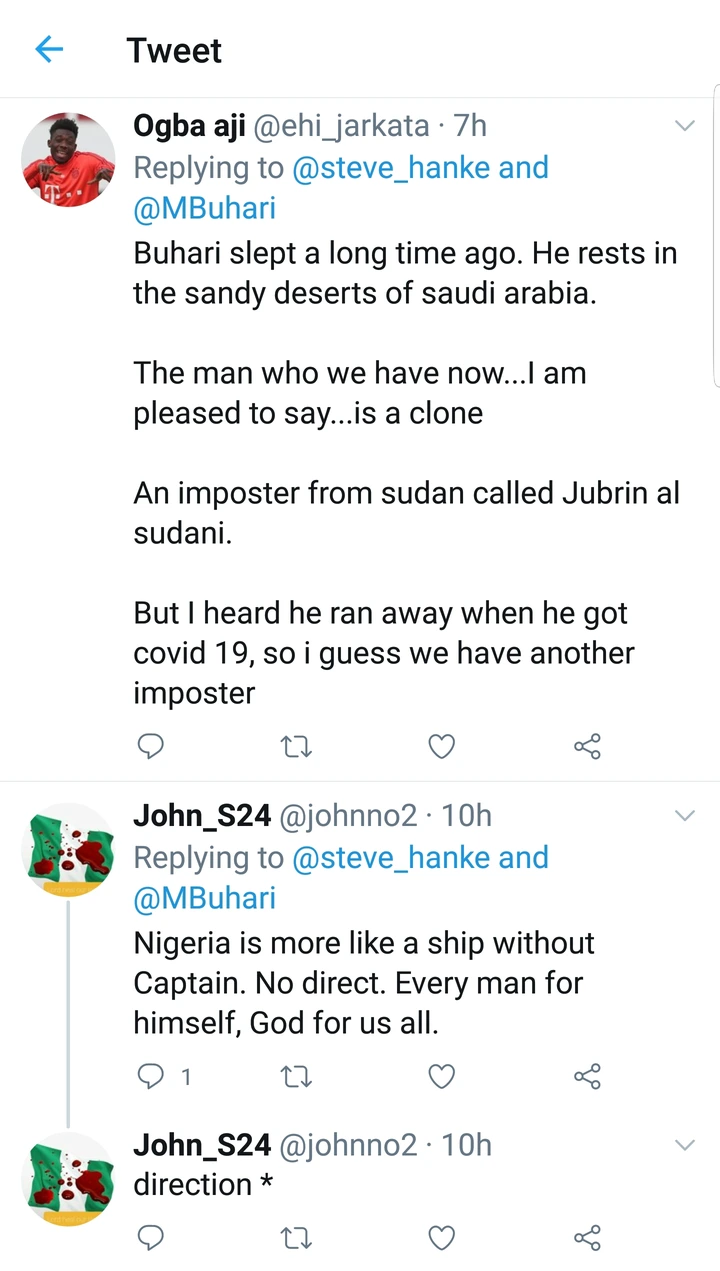
Task: Tap the back arrow beside Tweet
Action: point(49,50)
